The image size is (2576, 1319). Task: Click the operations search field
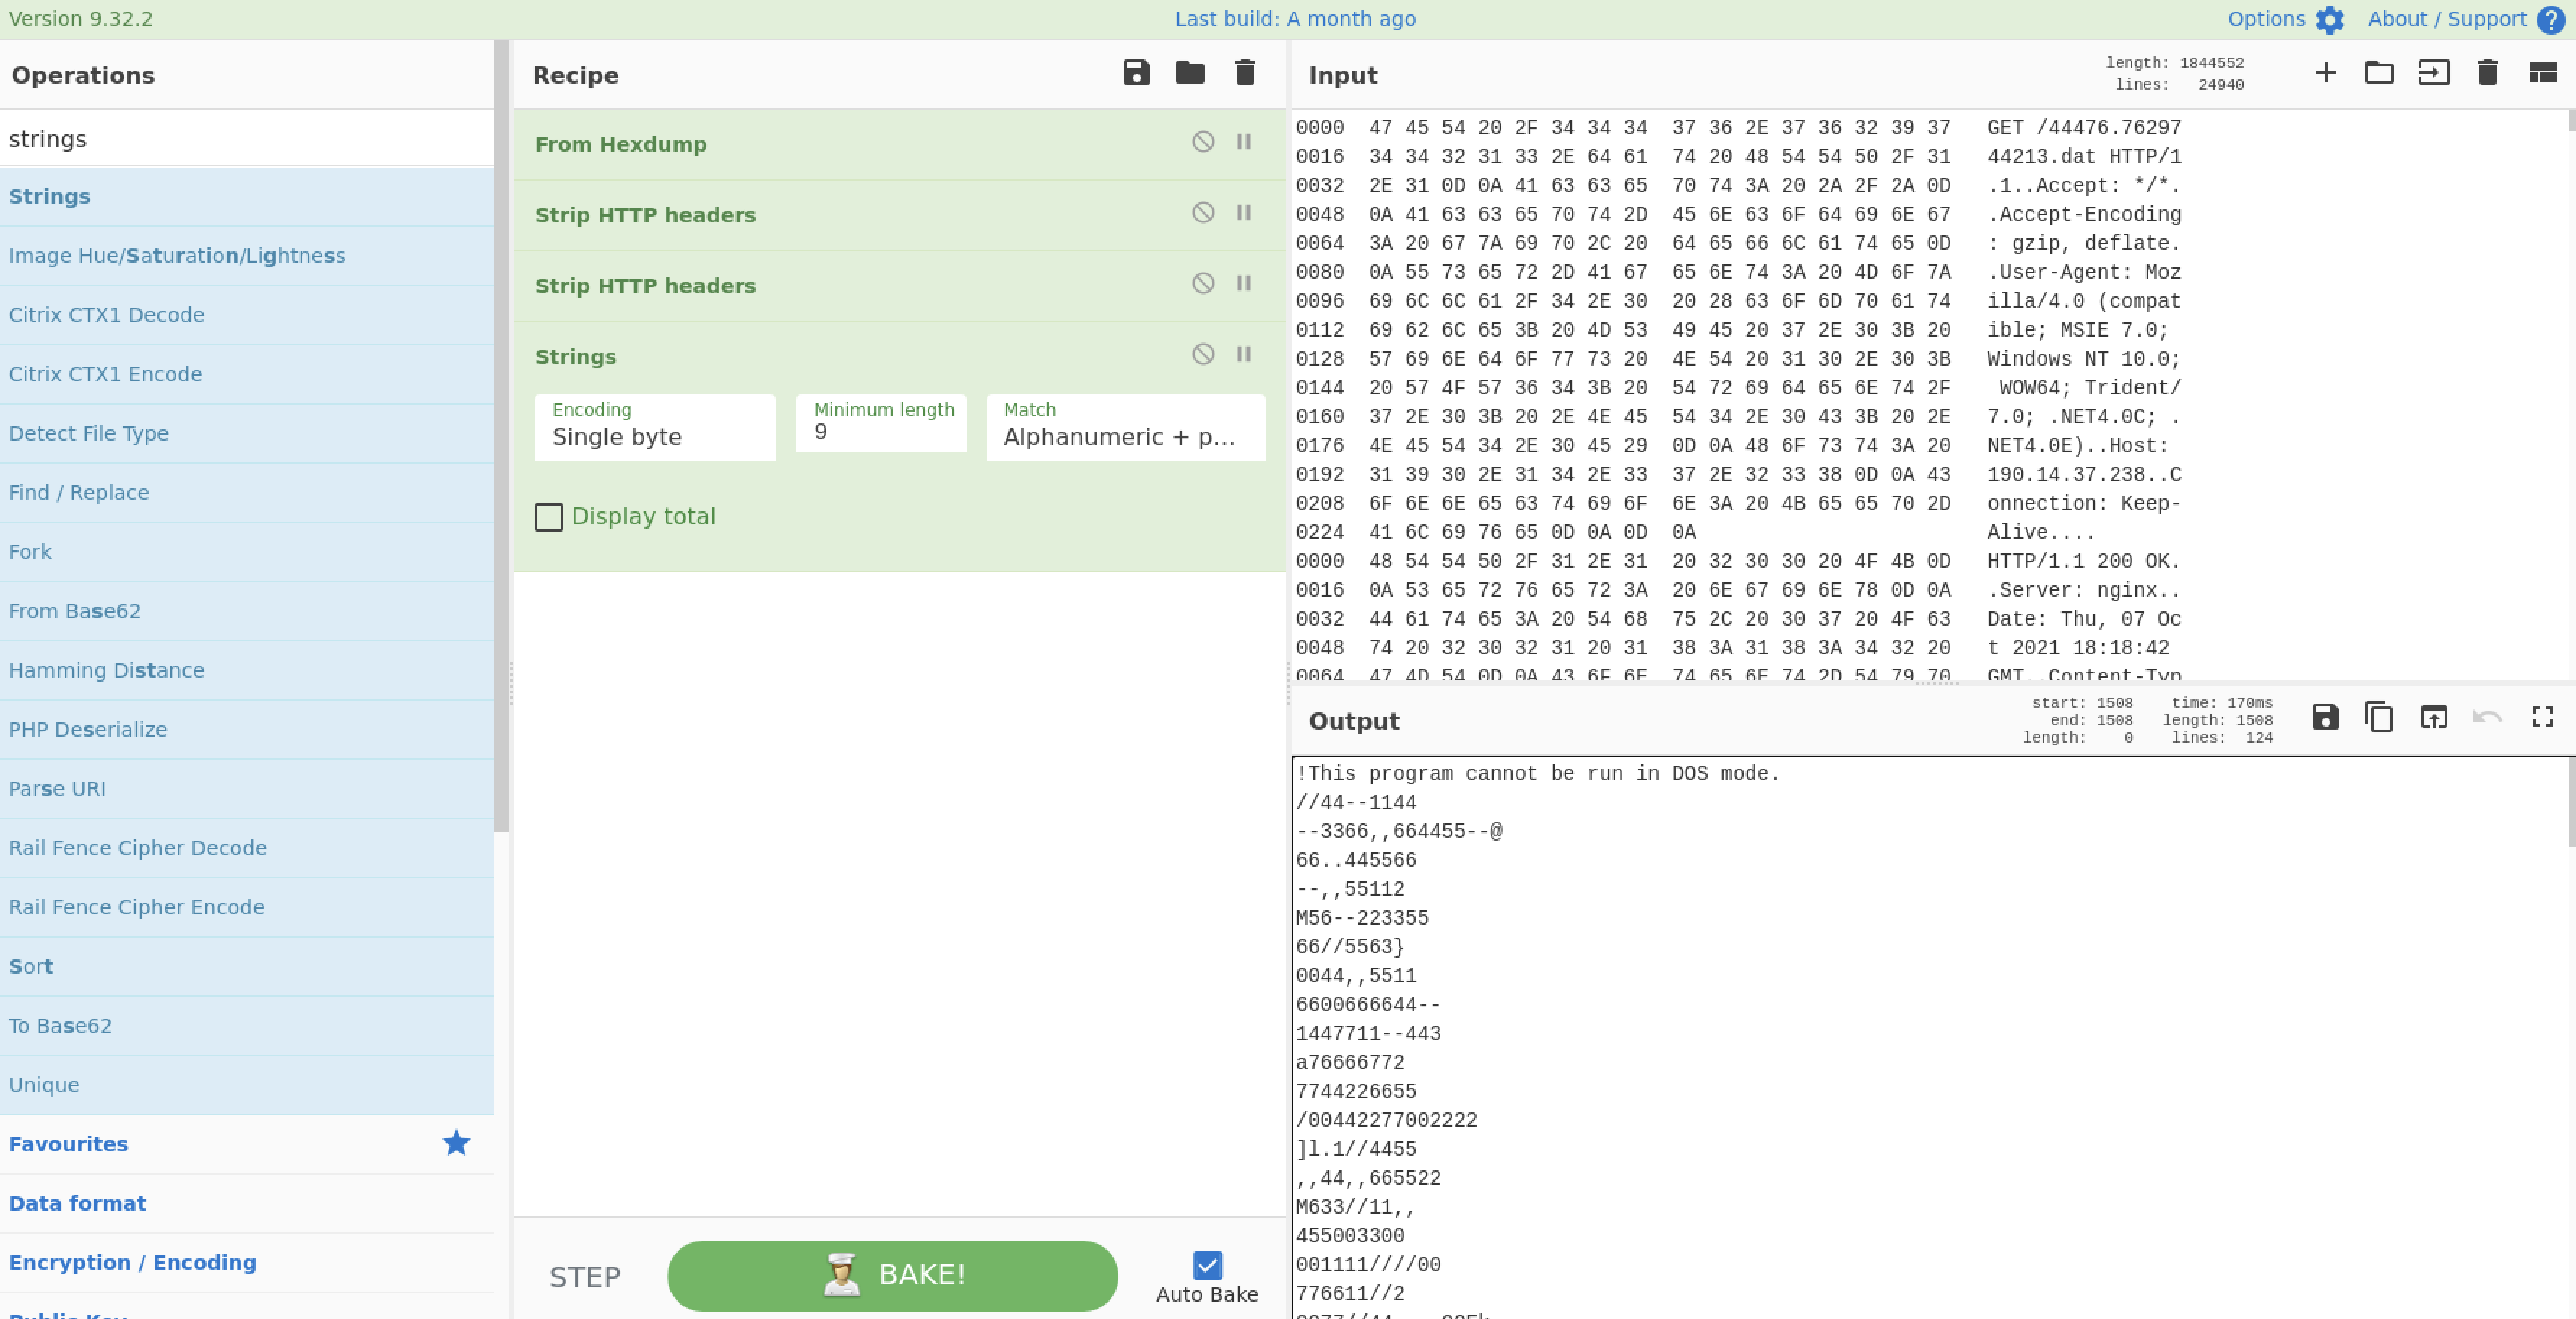[x=247, y=139]
